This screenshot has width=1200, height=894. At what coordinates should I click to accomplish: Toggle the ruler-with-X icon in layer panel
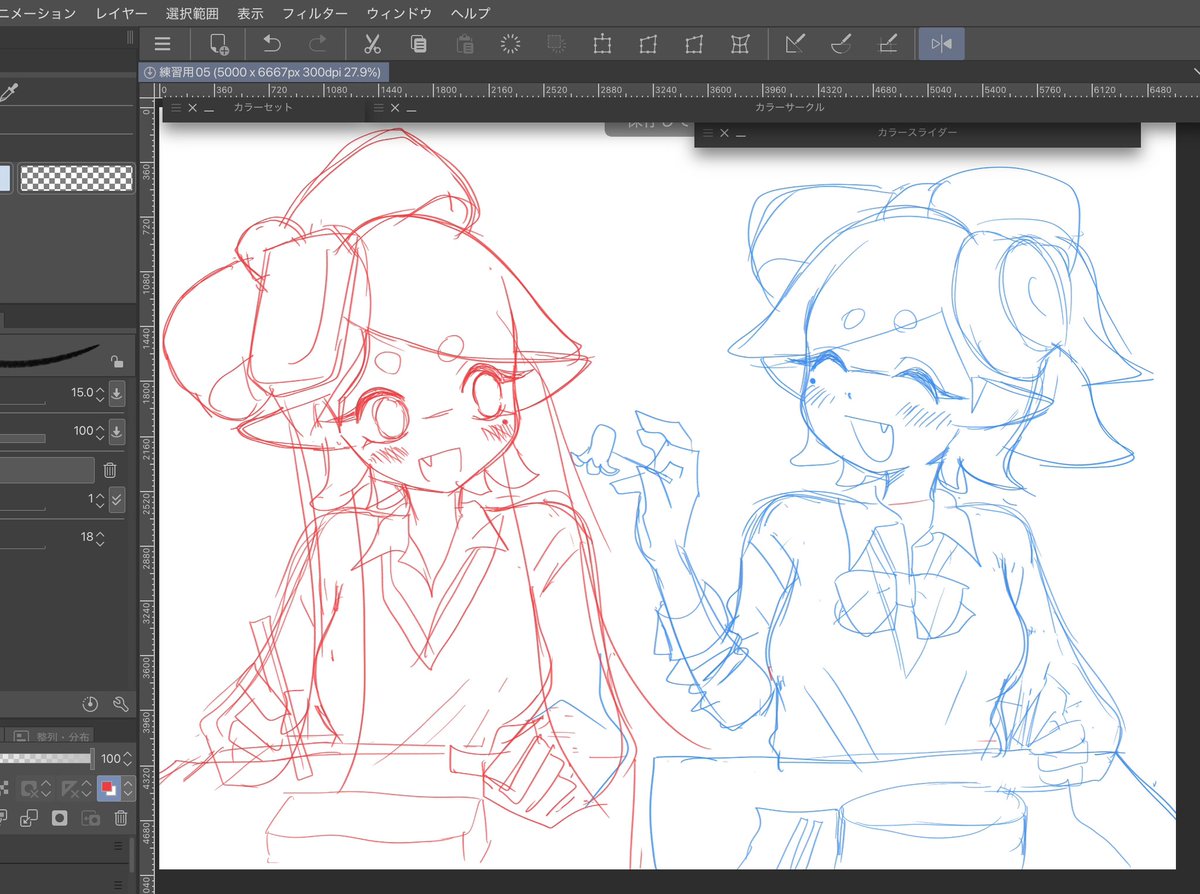69,788
